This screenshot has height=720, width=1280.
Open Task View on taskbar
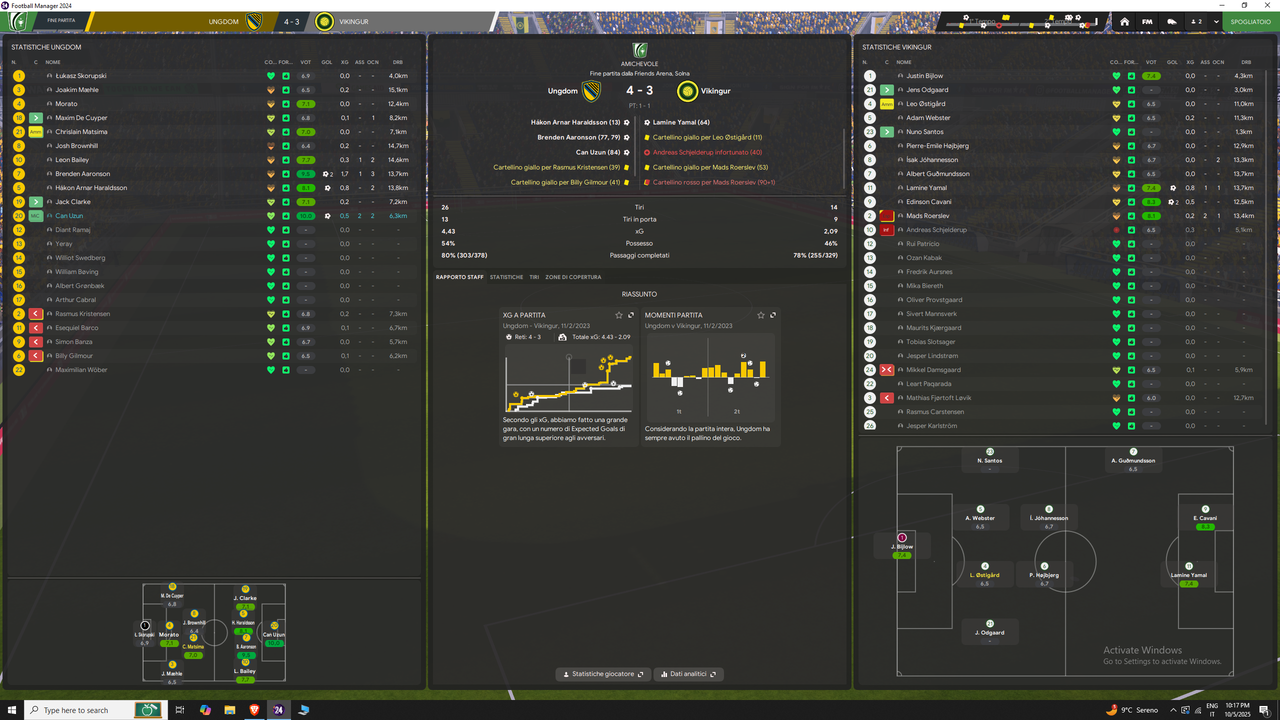(x=181, y=710)
